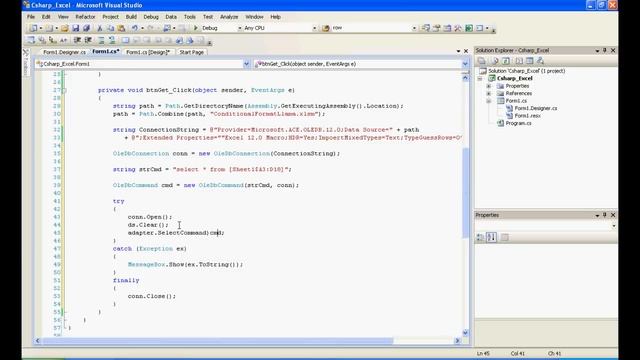Toggle bookmark icon in text editor toolbar
The width and height of the screenshot is (640, 360).
click(125, 40)
